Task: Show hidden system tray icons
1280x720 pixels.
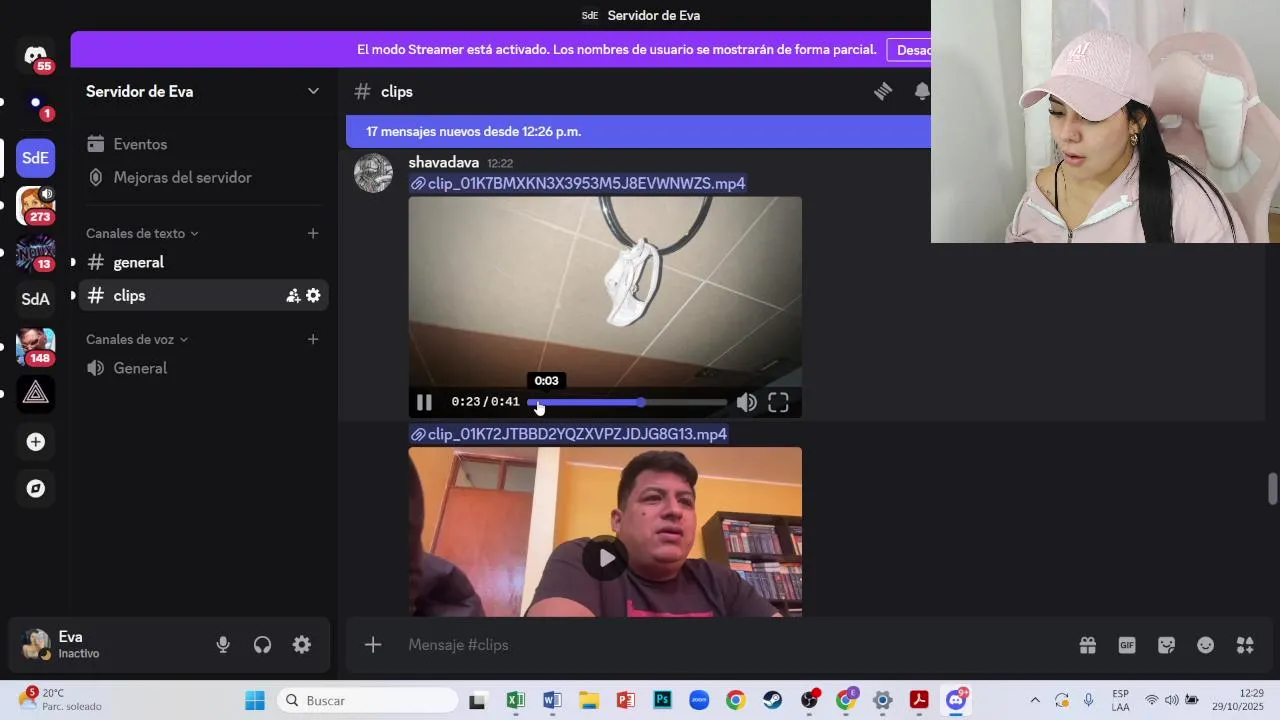Action: pos(1035,700)
